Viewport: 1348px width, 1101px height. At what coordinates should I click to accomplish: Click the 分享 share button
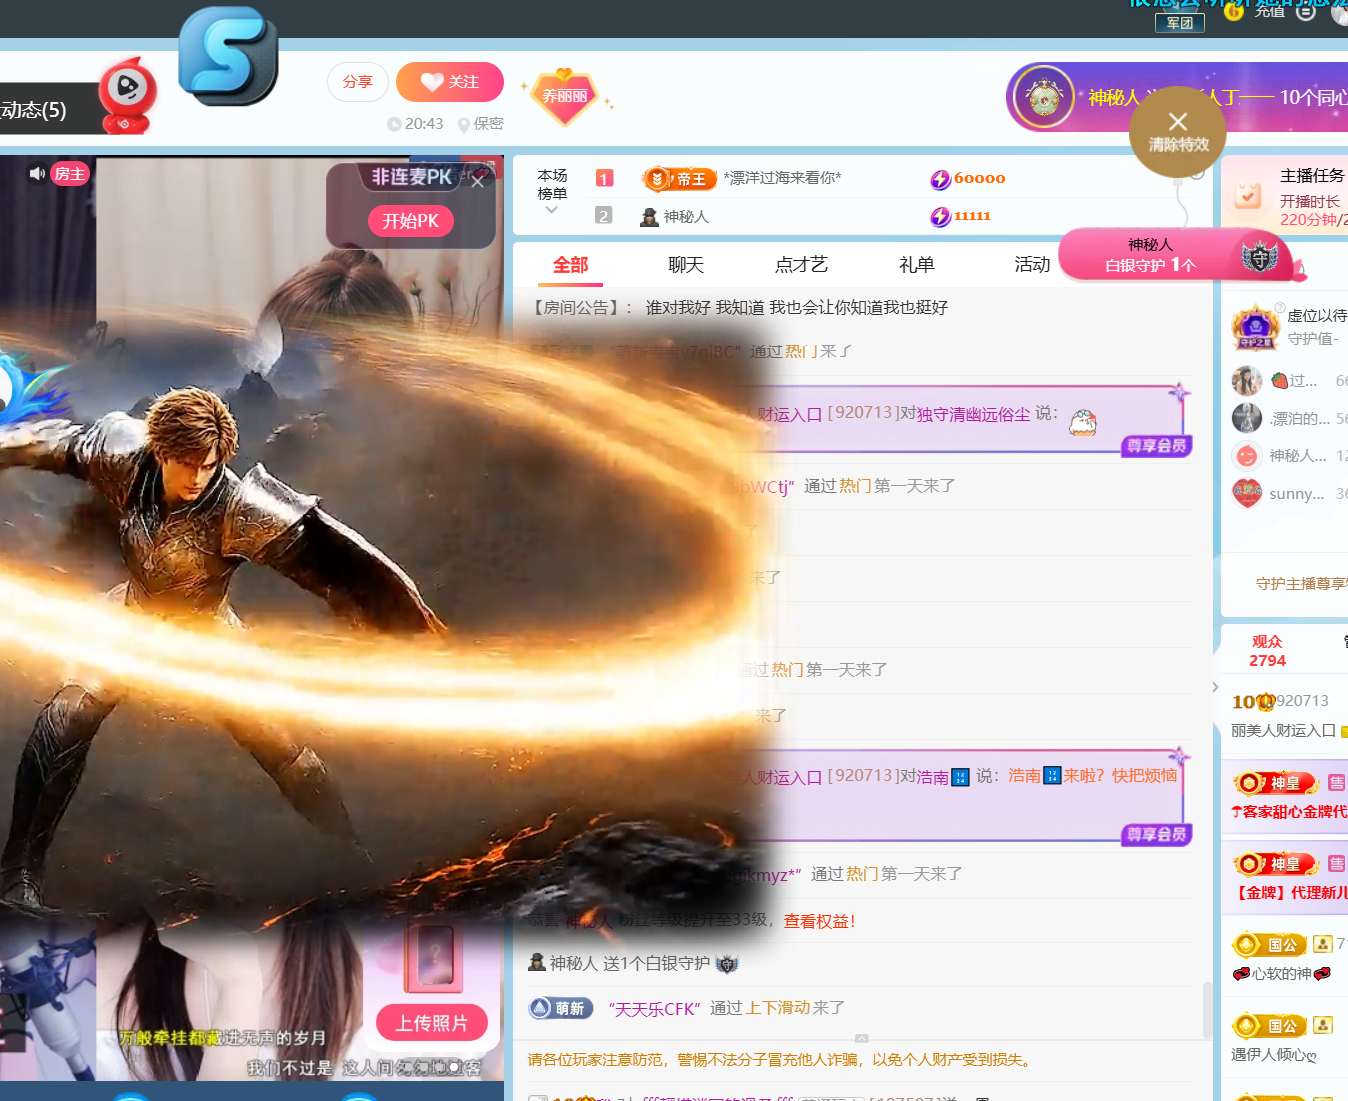[358, 82]
